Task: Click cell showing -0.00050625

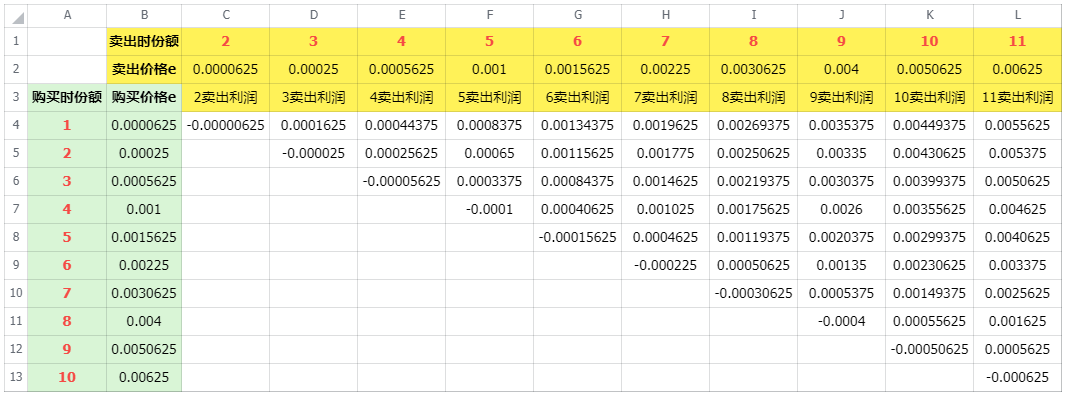Action: click(929, 349)
